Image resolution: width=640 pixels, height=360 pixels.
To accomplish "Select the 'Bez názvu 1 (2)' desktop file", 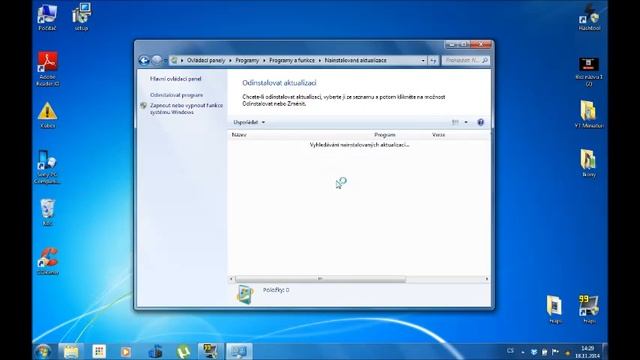I will [x=589, y=72].
